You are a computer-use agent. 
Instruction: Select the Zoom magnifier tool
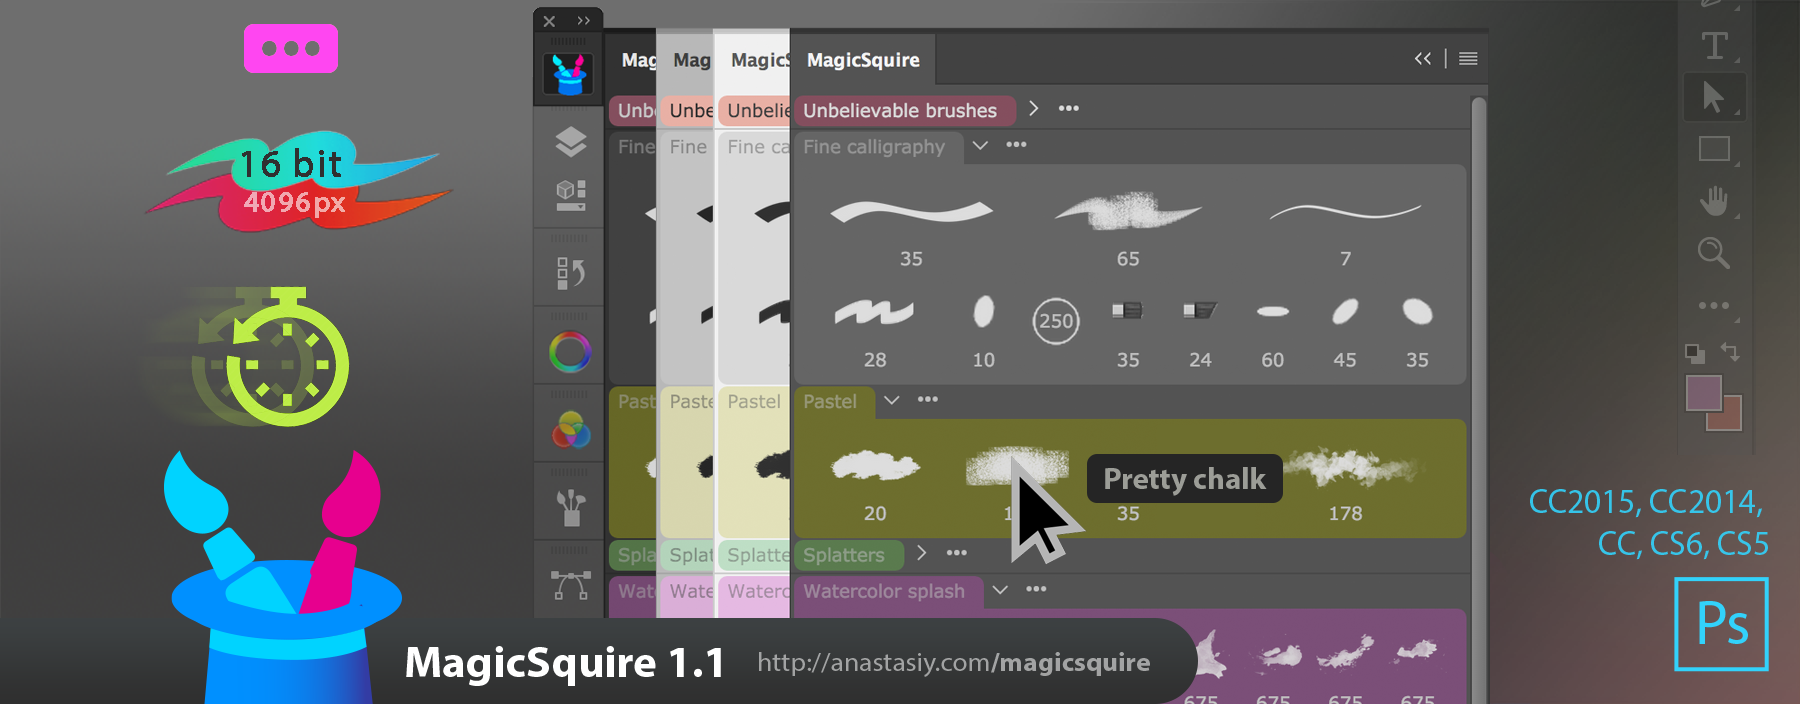1714,253
